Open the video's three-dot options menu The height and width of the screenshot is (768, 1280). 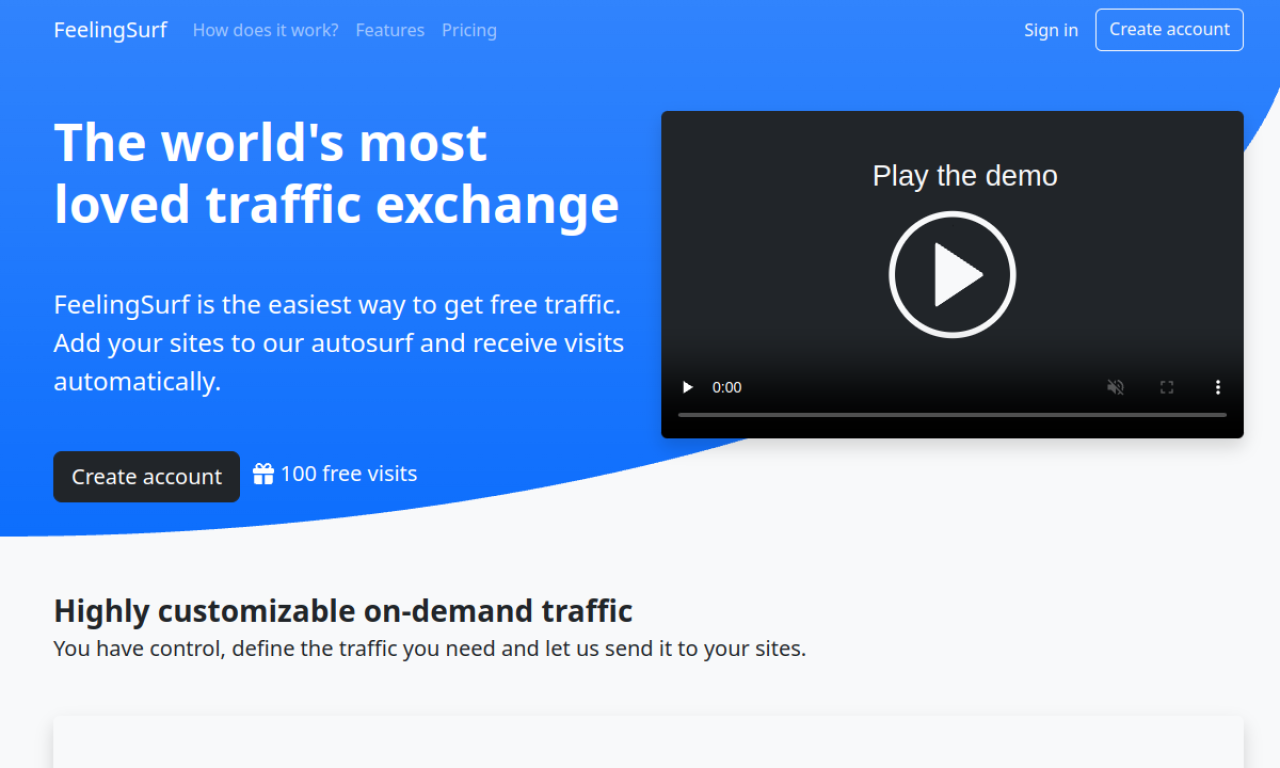[x=1218, y=387]
